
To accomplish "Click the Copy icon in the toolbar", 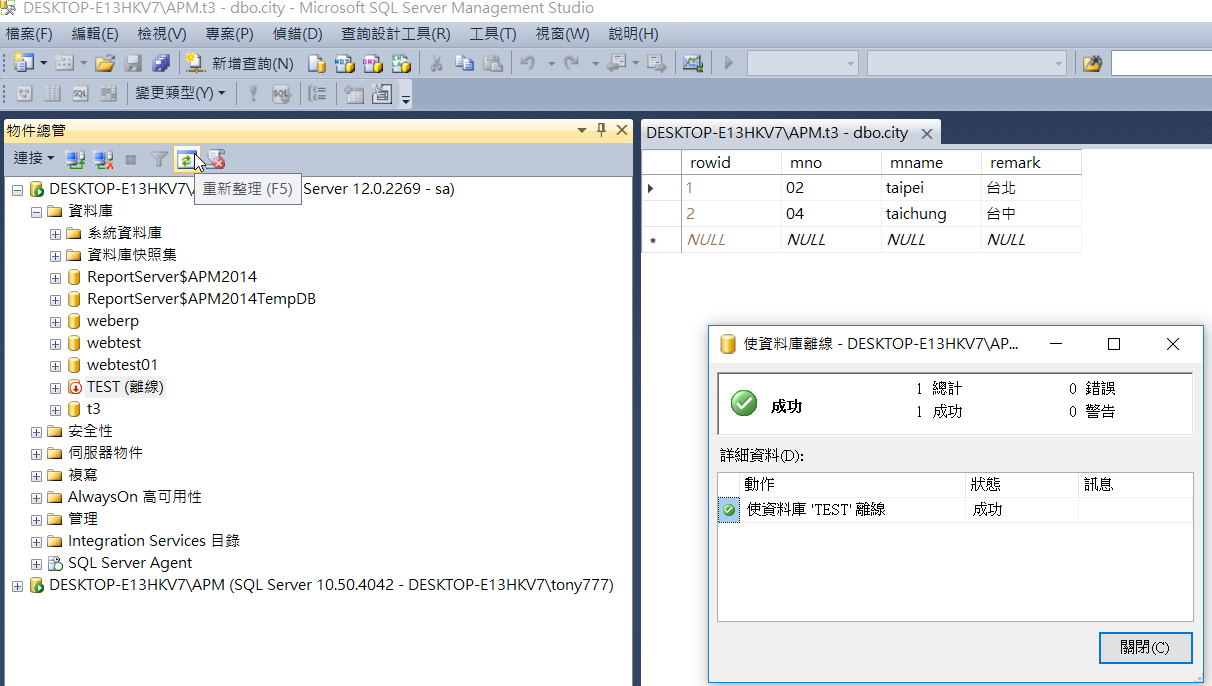I will (x=465, y=63).
